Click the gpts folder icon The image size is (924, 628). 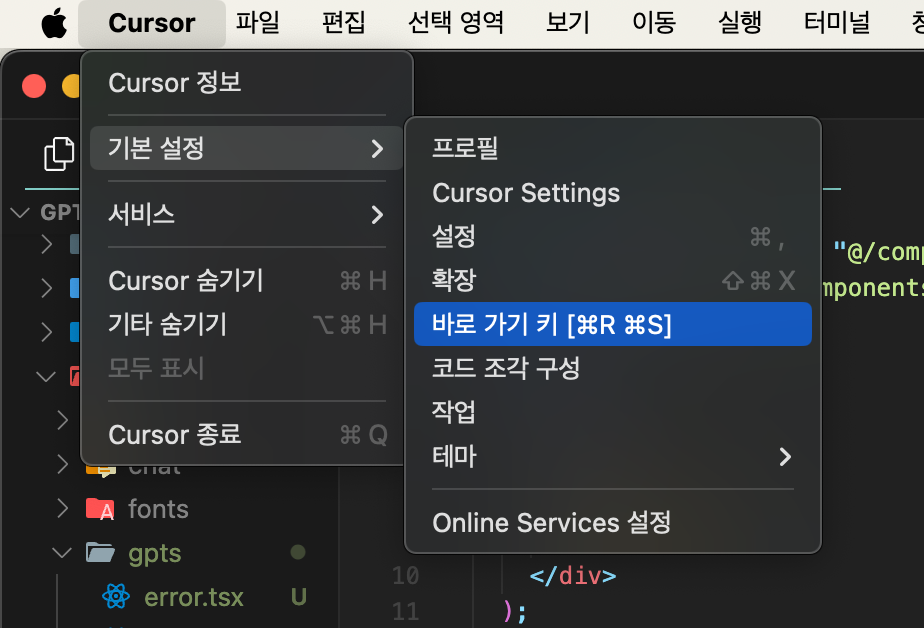100,553
